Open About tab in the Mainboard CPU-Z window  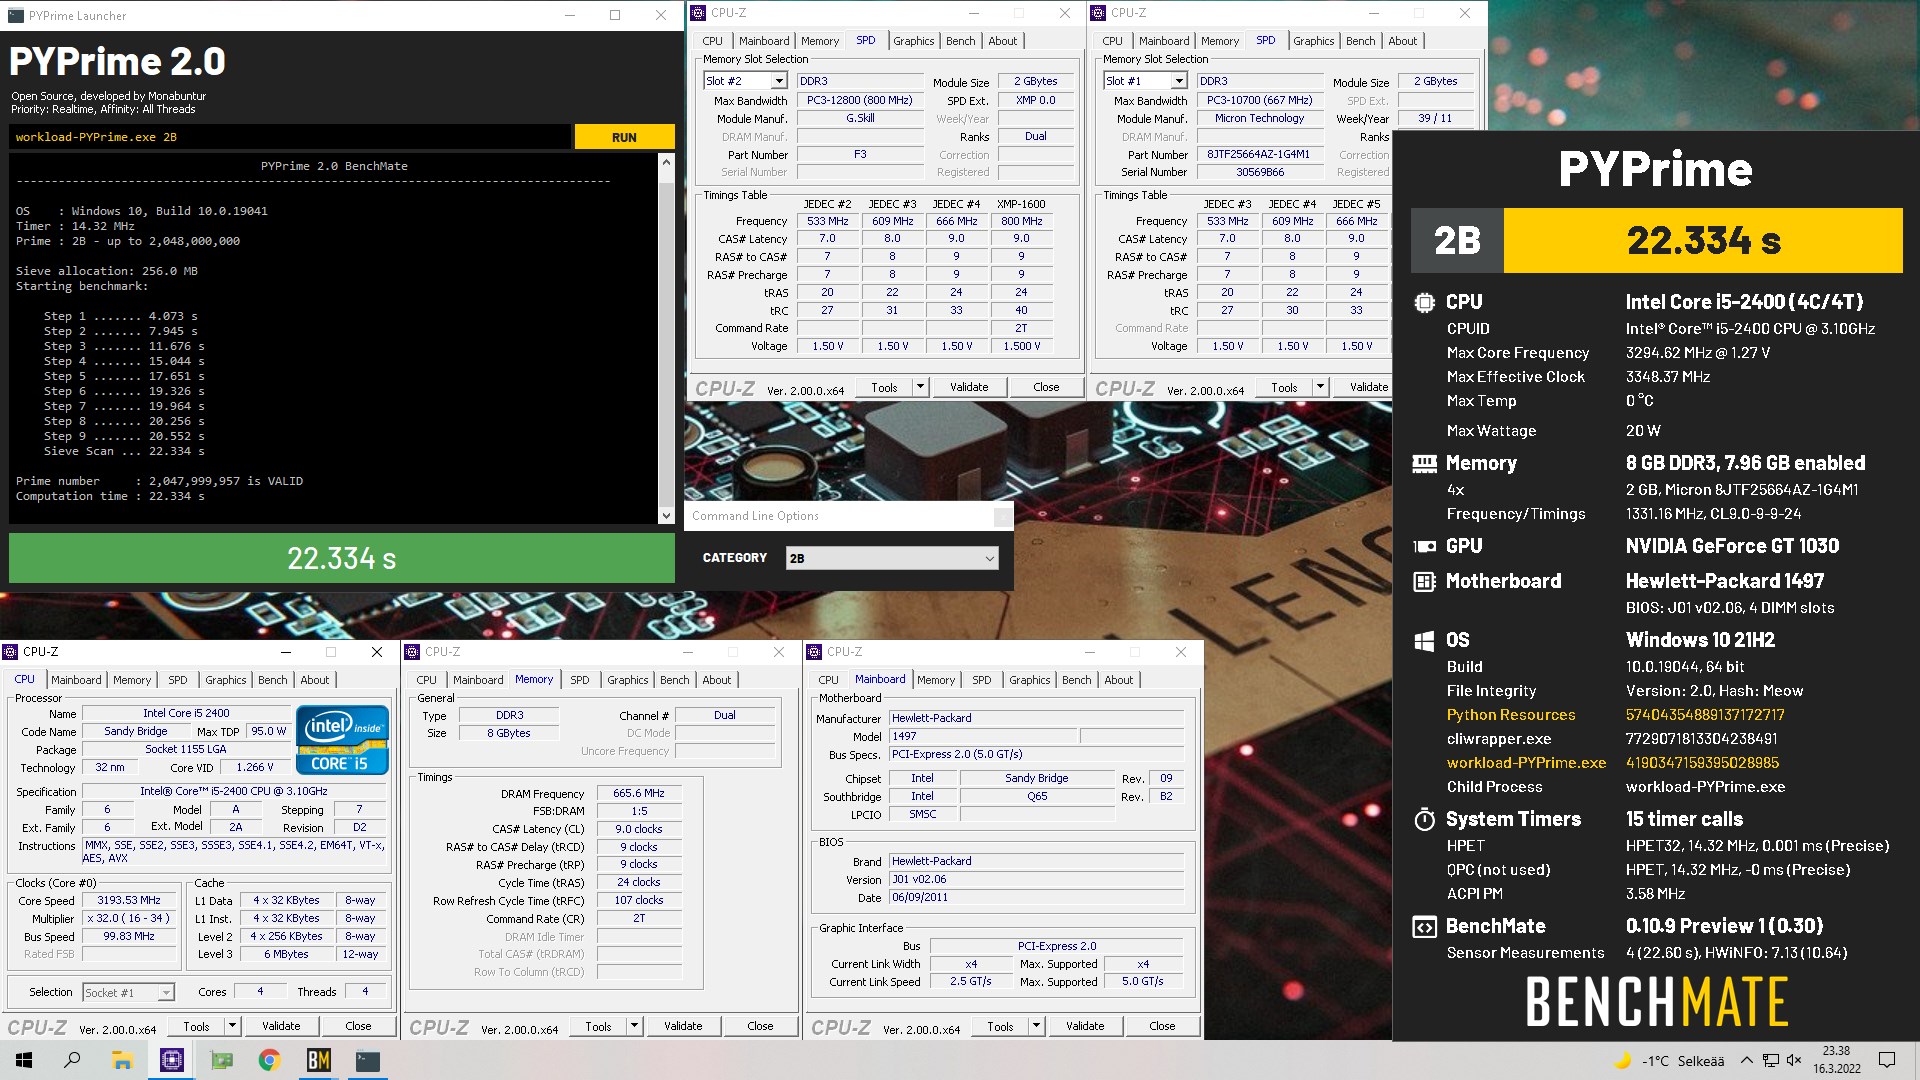(x=1119, y=680)
